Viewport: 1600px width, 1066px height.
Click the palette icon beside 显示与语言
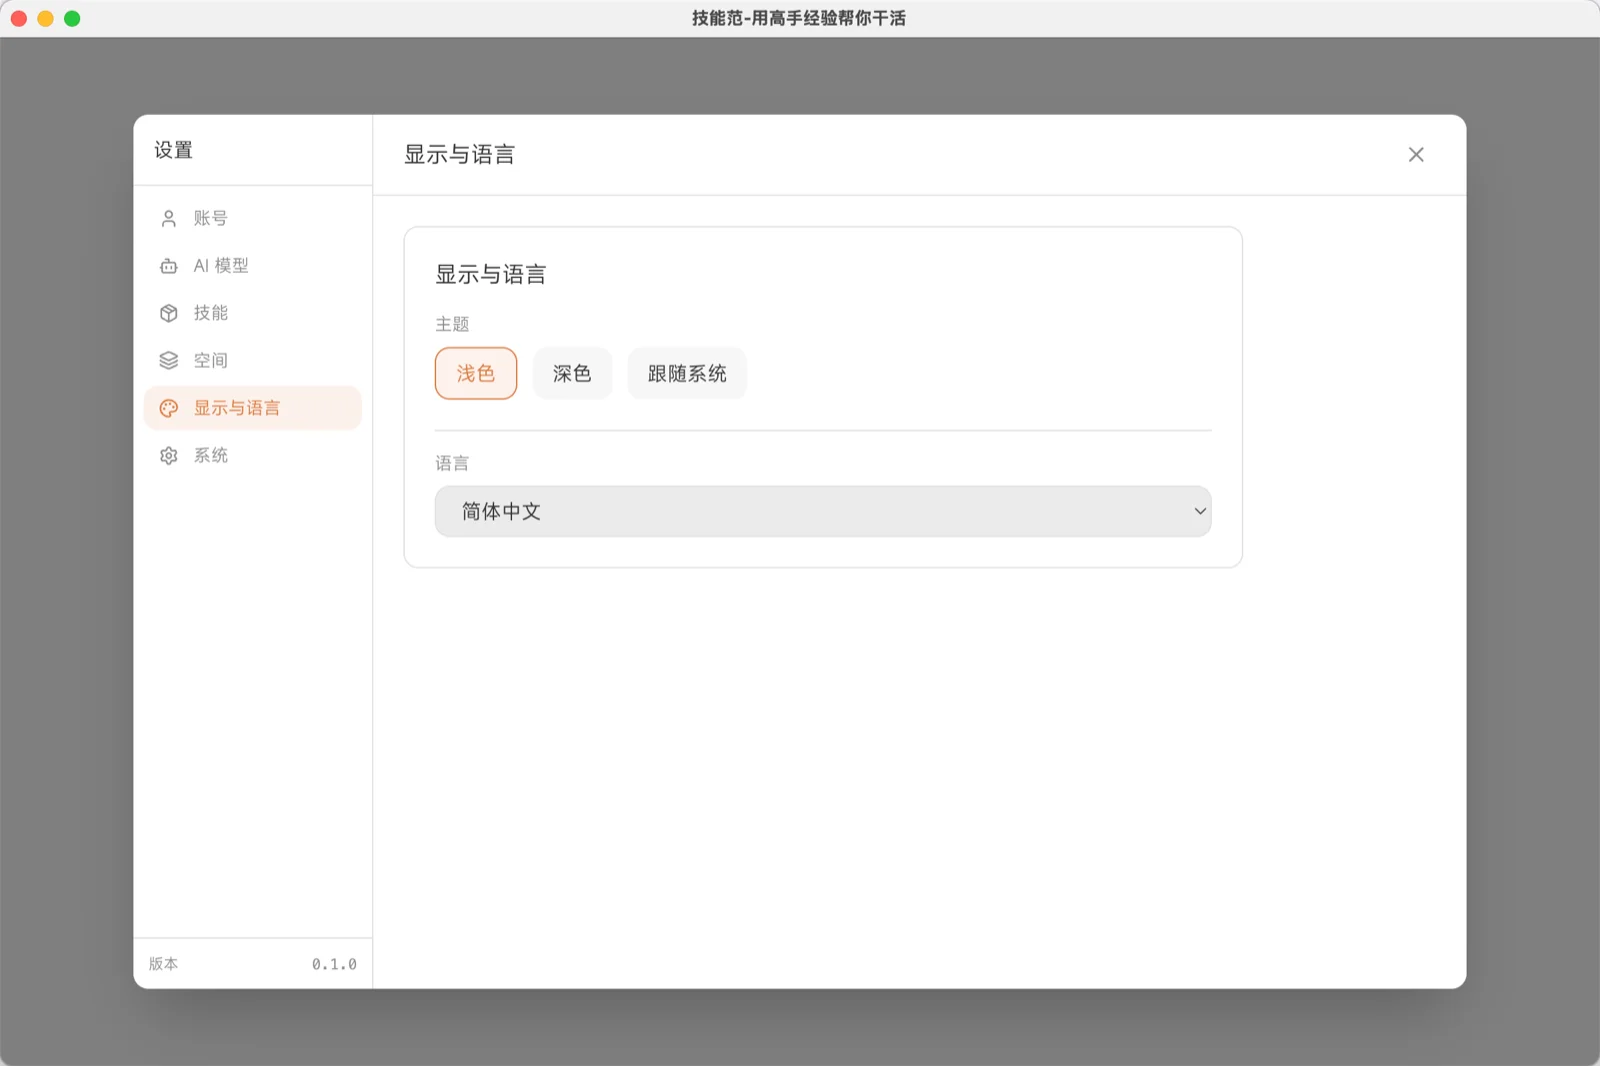pyautogui.click(x=169, y=408)
